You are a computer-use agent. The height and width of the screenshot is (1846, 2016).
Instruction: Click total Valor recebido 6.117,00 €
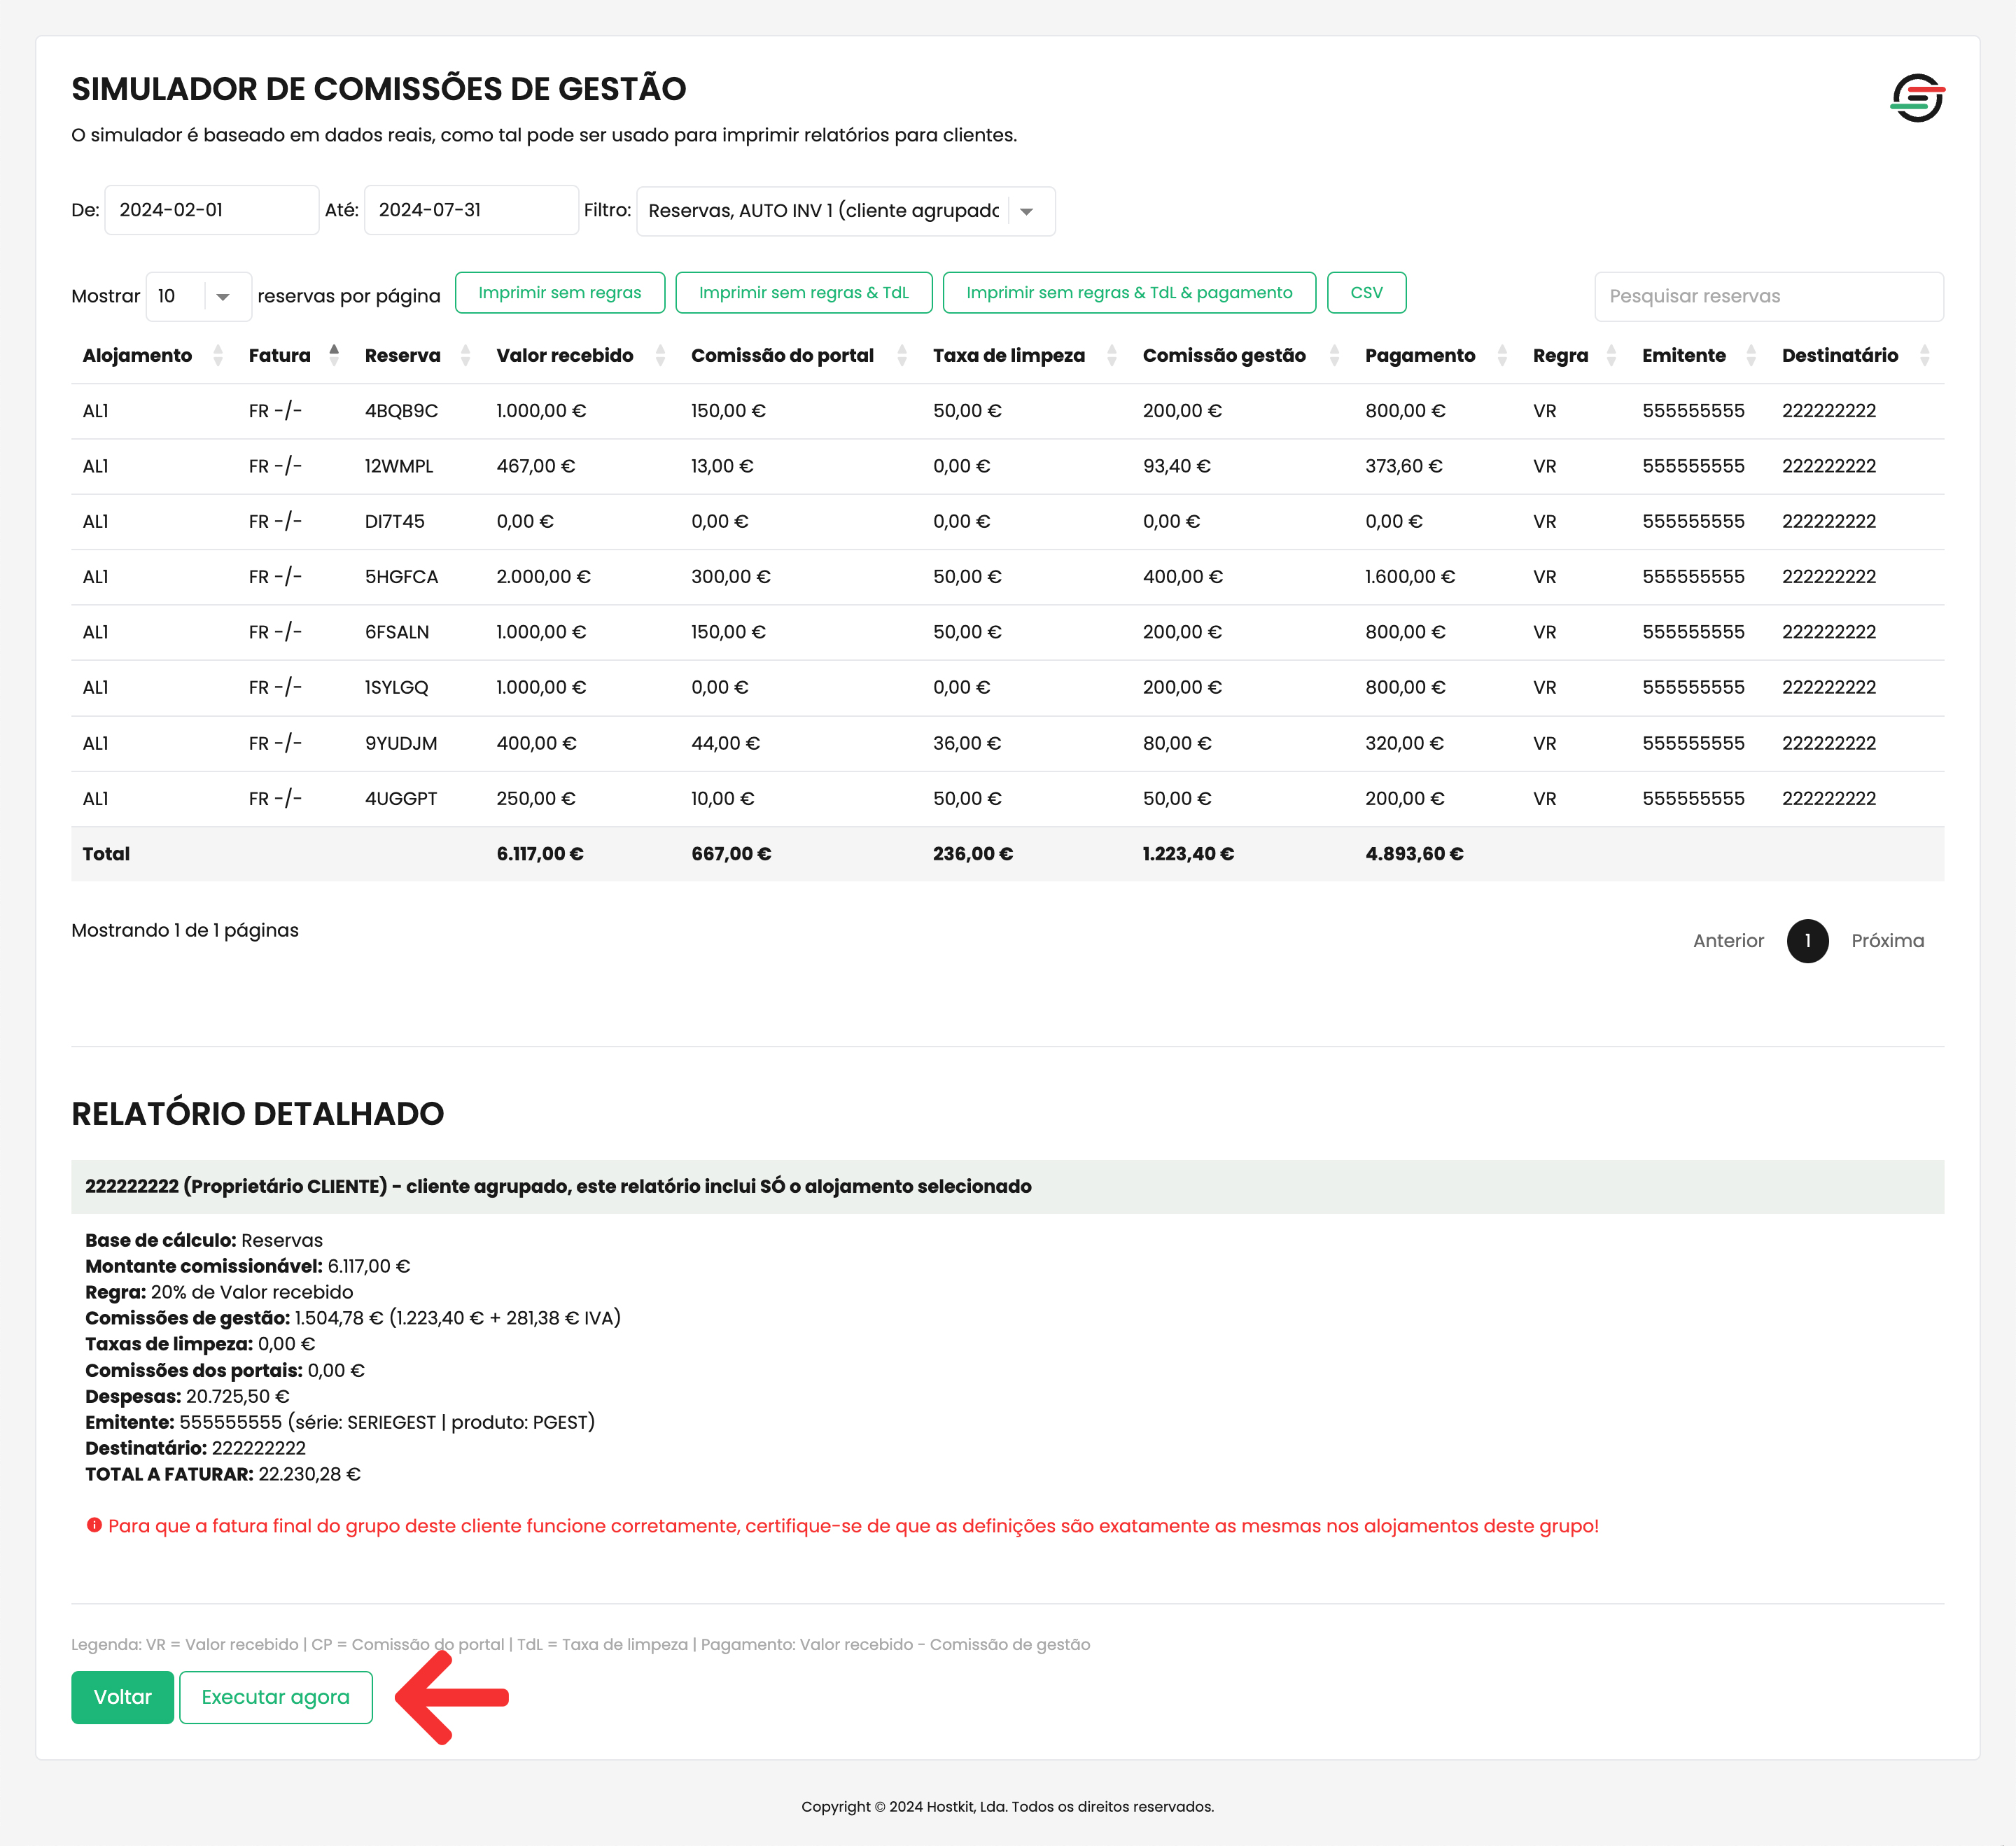point(540,854)
